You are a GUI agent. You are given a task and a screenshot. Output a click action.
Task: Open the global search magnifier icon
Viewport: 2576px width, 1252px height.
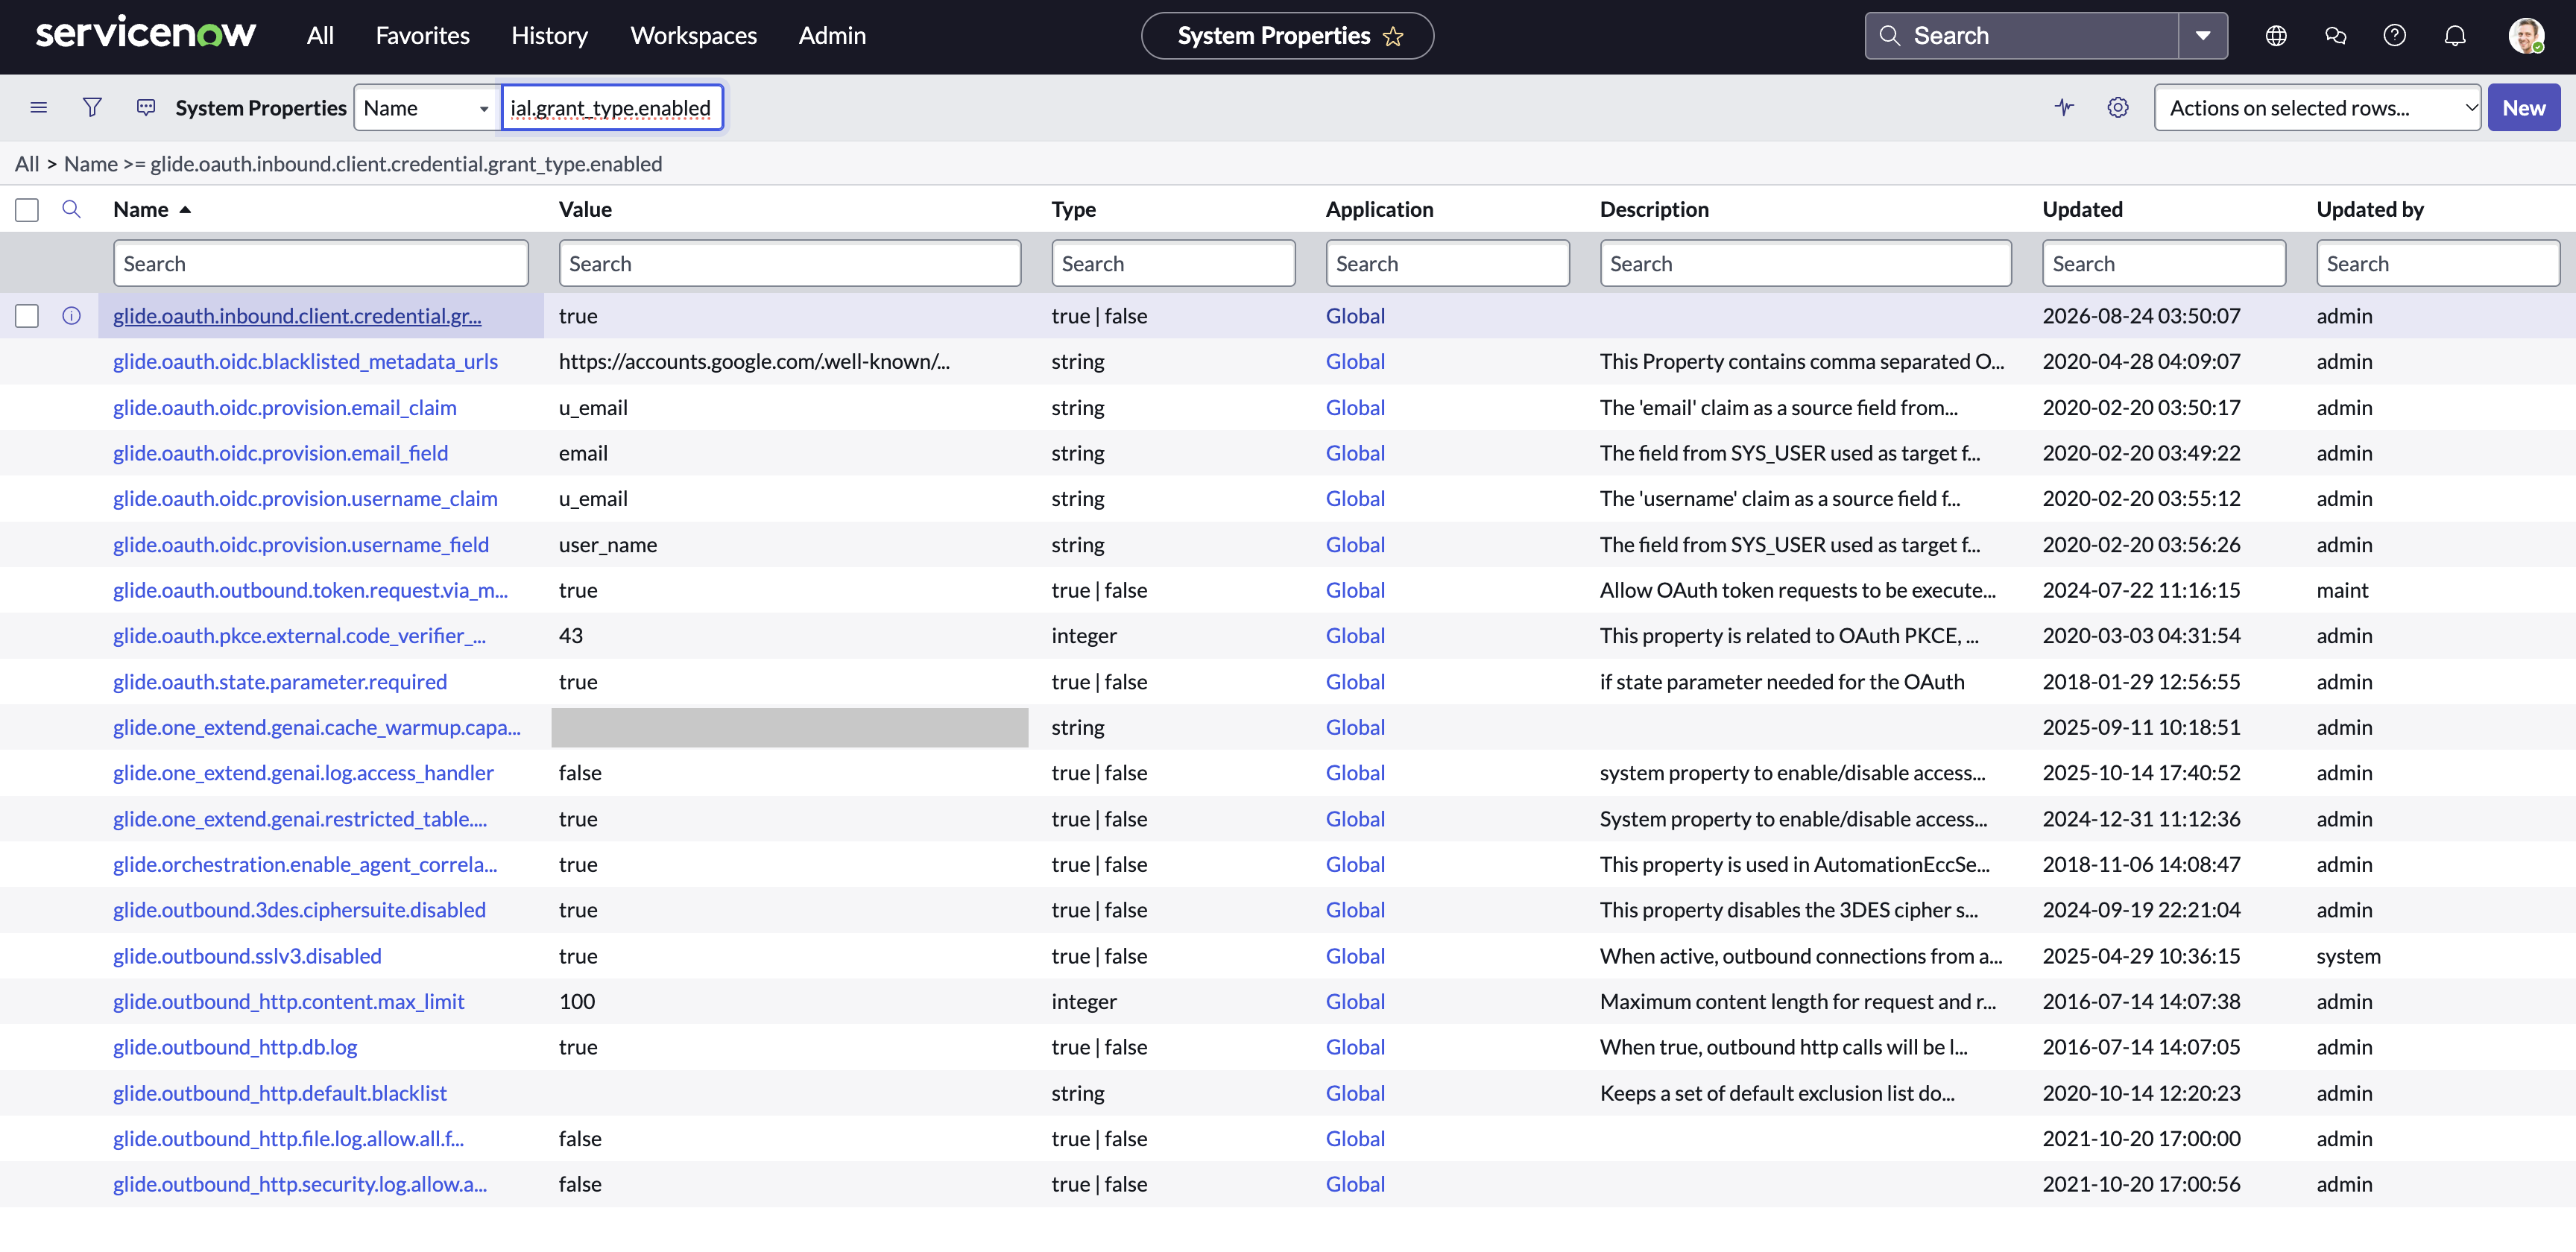[1889, 36]
